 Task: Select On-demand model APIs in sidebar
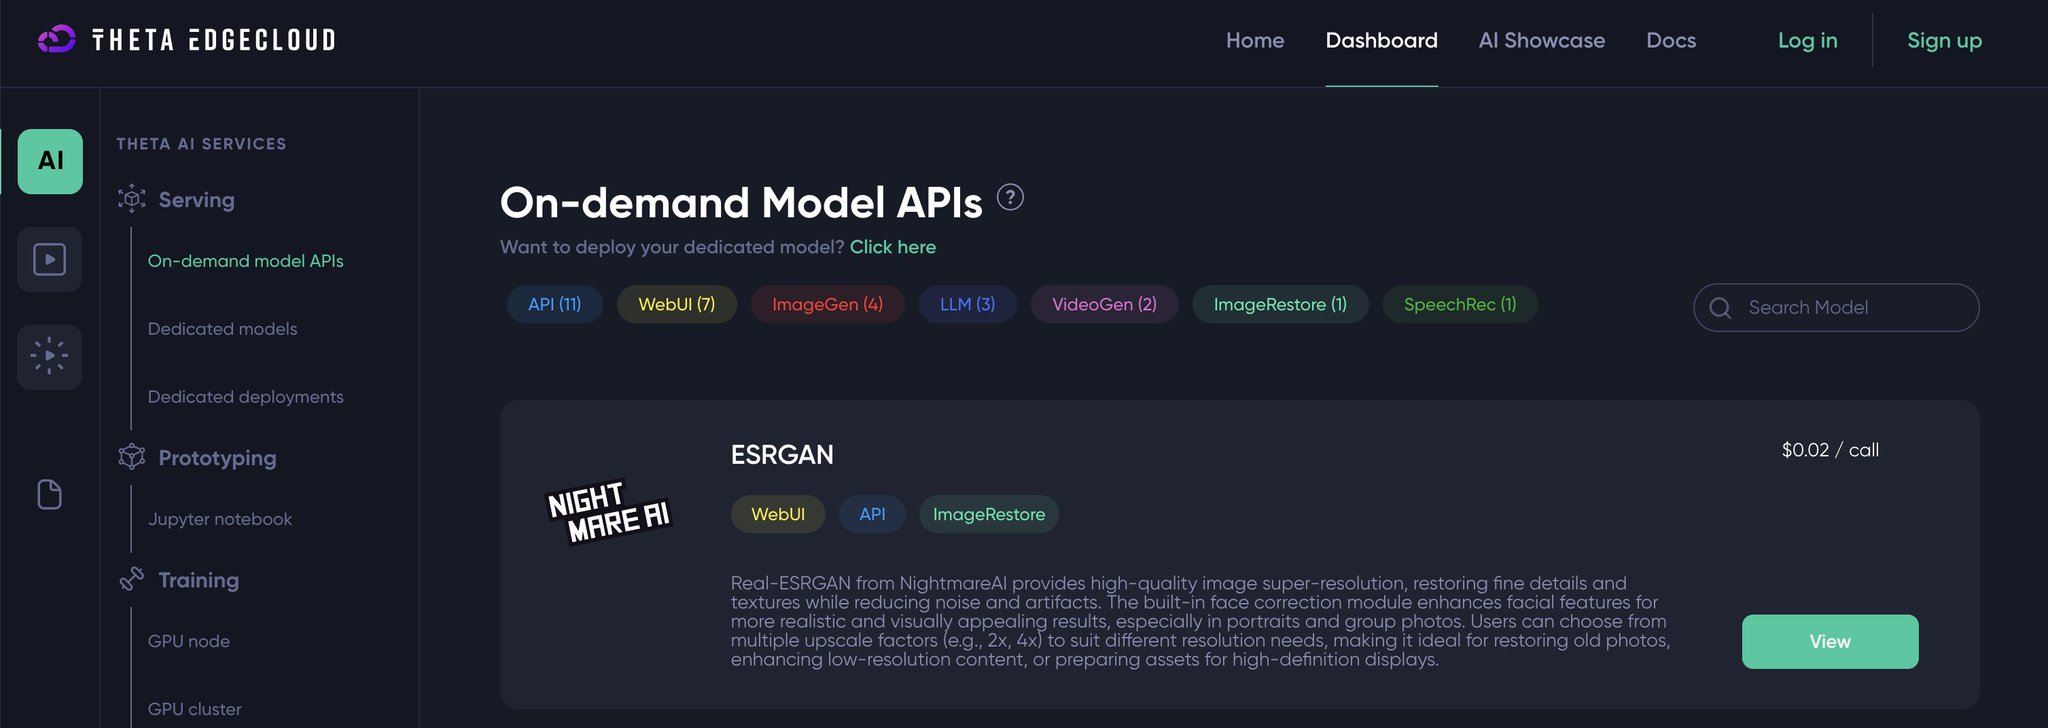point(245,261)
